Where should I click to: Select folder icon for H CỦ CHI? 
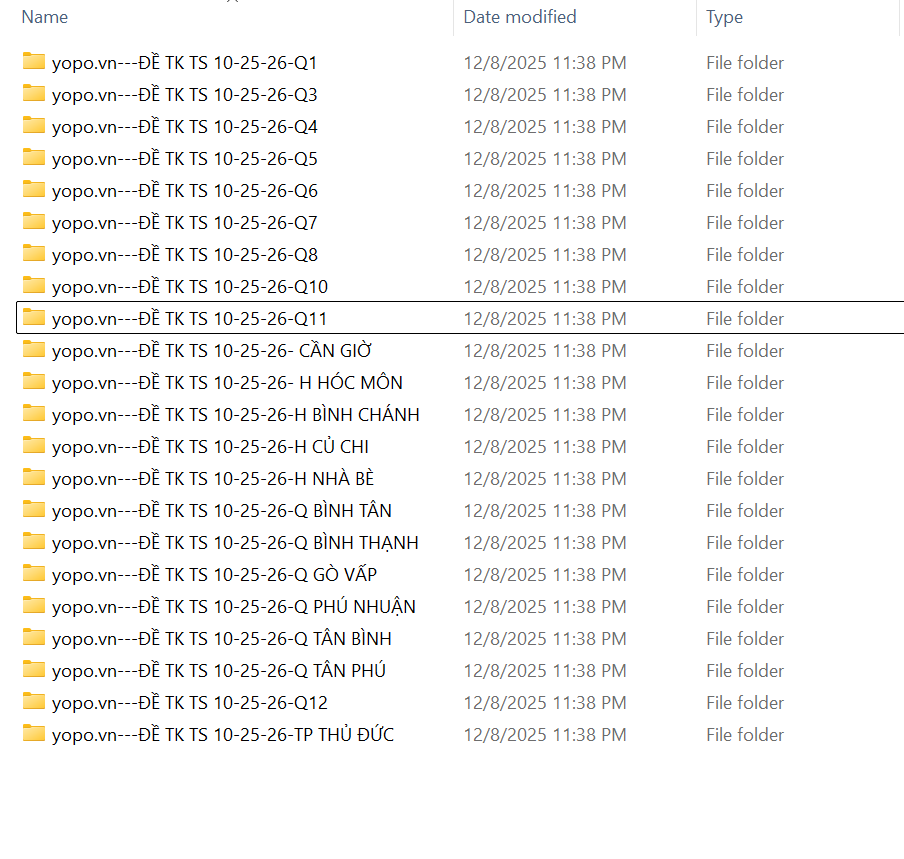(x=34, y=446)
